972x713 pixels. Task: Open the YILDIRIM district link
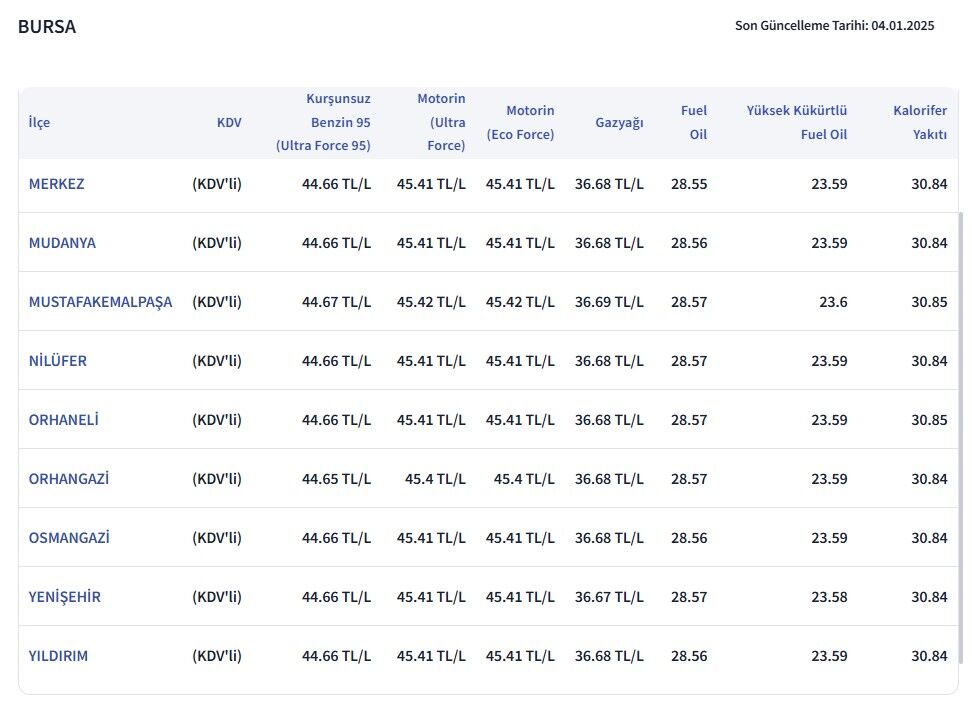click(60, 655)
